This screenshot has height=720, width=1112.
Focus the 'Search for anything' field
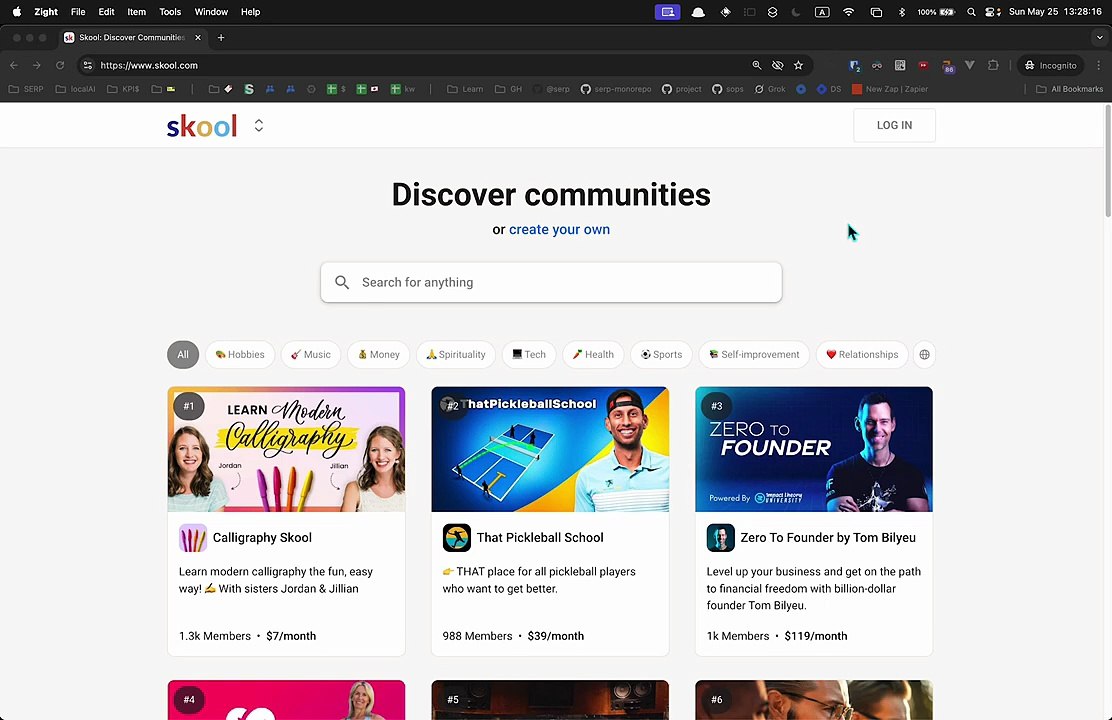[x=551, y=282]
